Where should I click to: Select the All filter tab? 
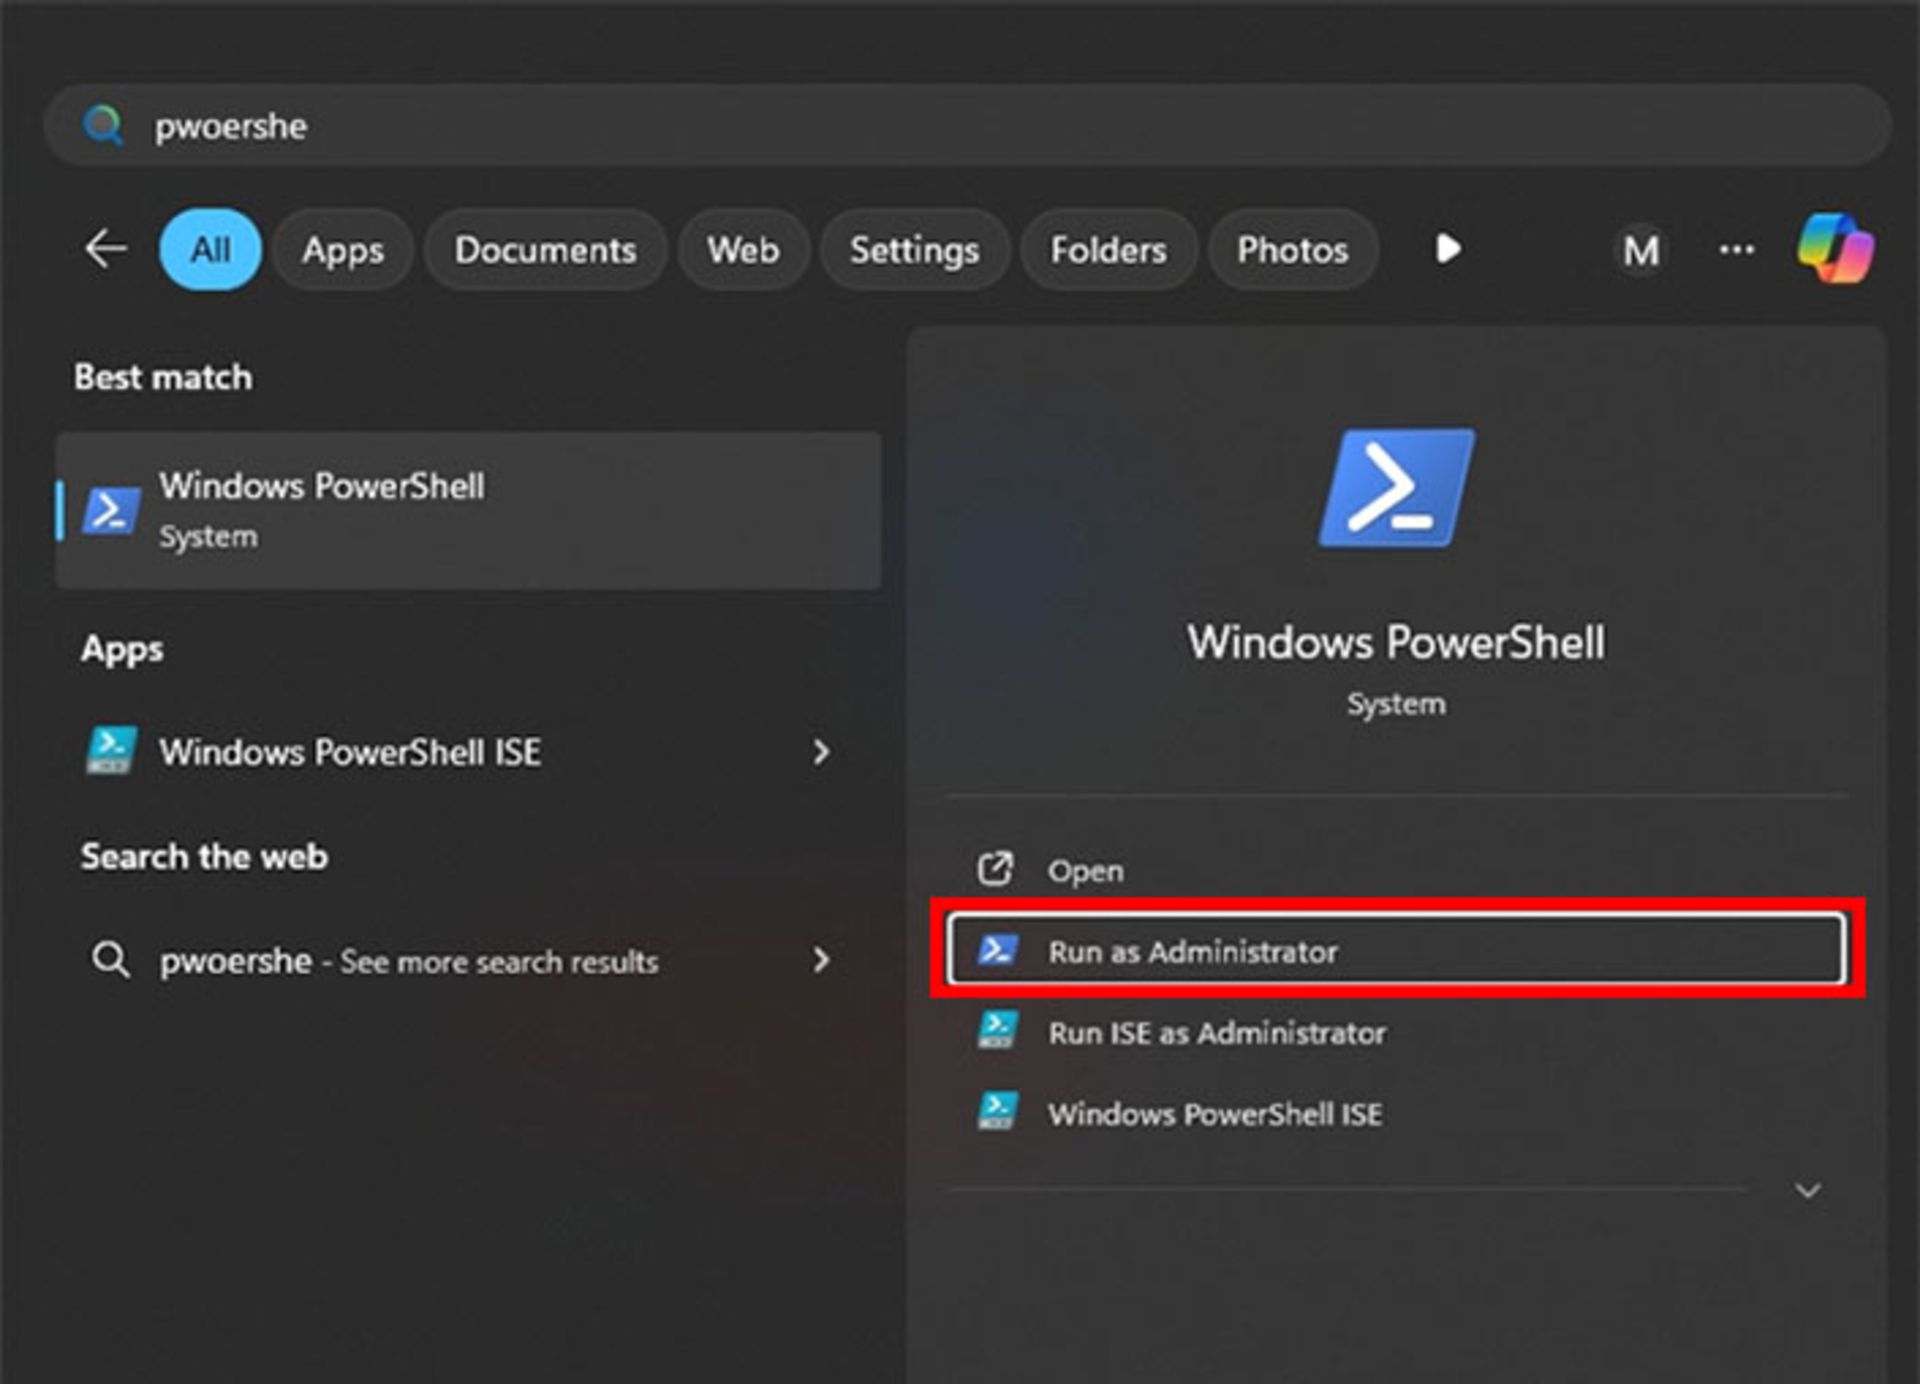pos(211,249)
